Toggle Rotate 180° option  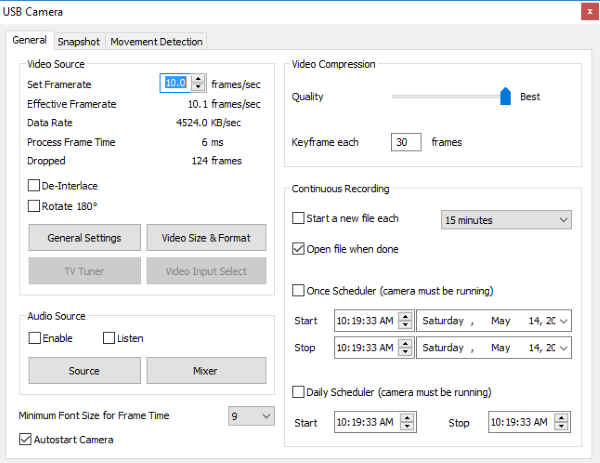point(35,206)
